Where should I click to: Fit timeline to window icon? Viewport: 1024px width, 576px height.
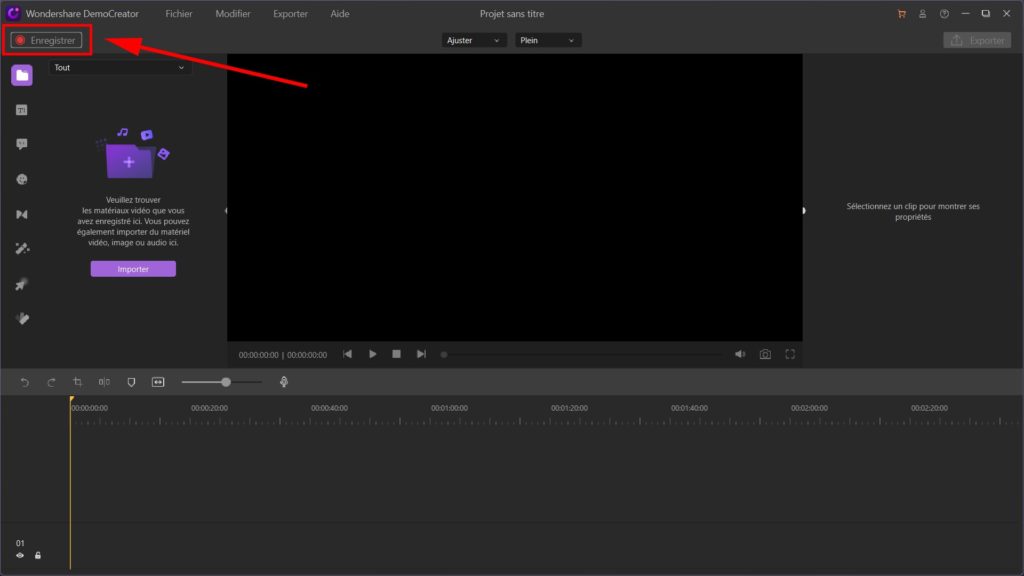[x=158, y=382]
